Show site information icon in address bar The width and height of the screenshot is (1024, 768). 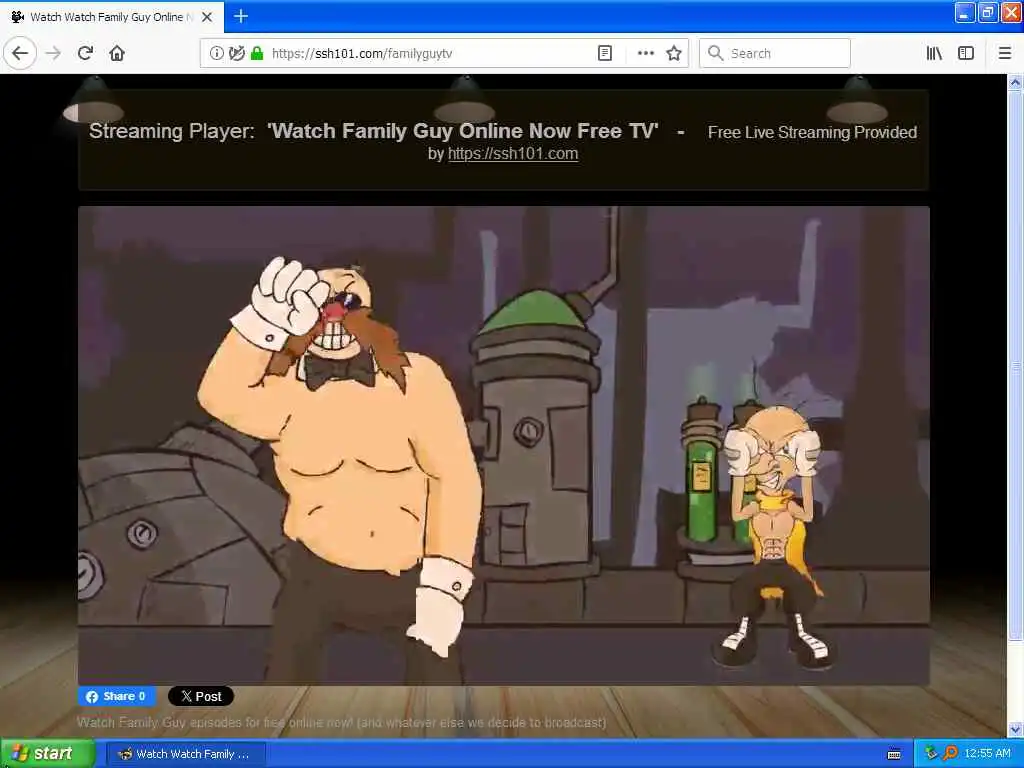coord(216,54)
